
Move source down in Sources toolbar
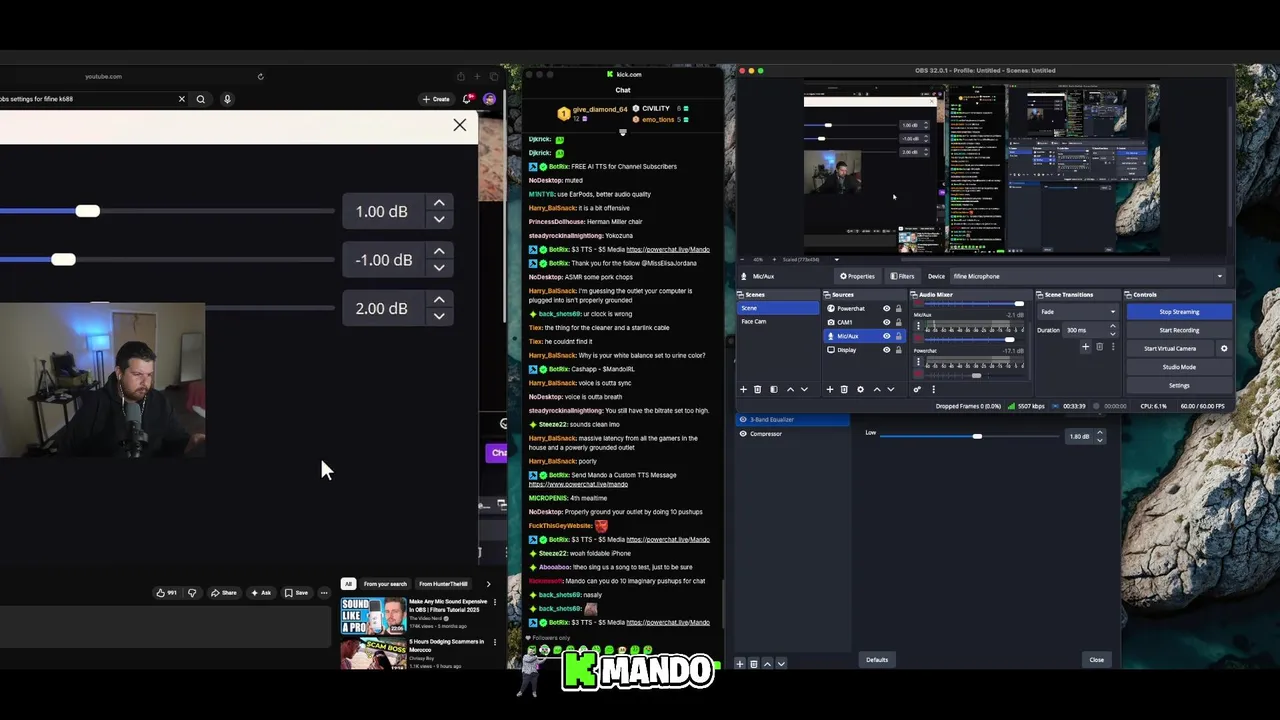890,389
